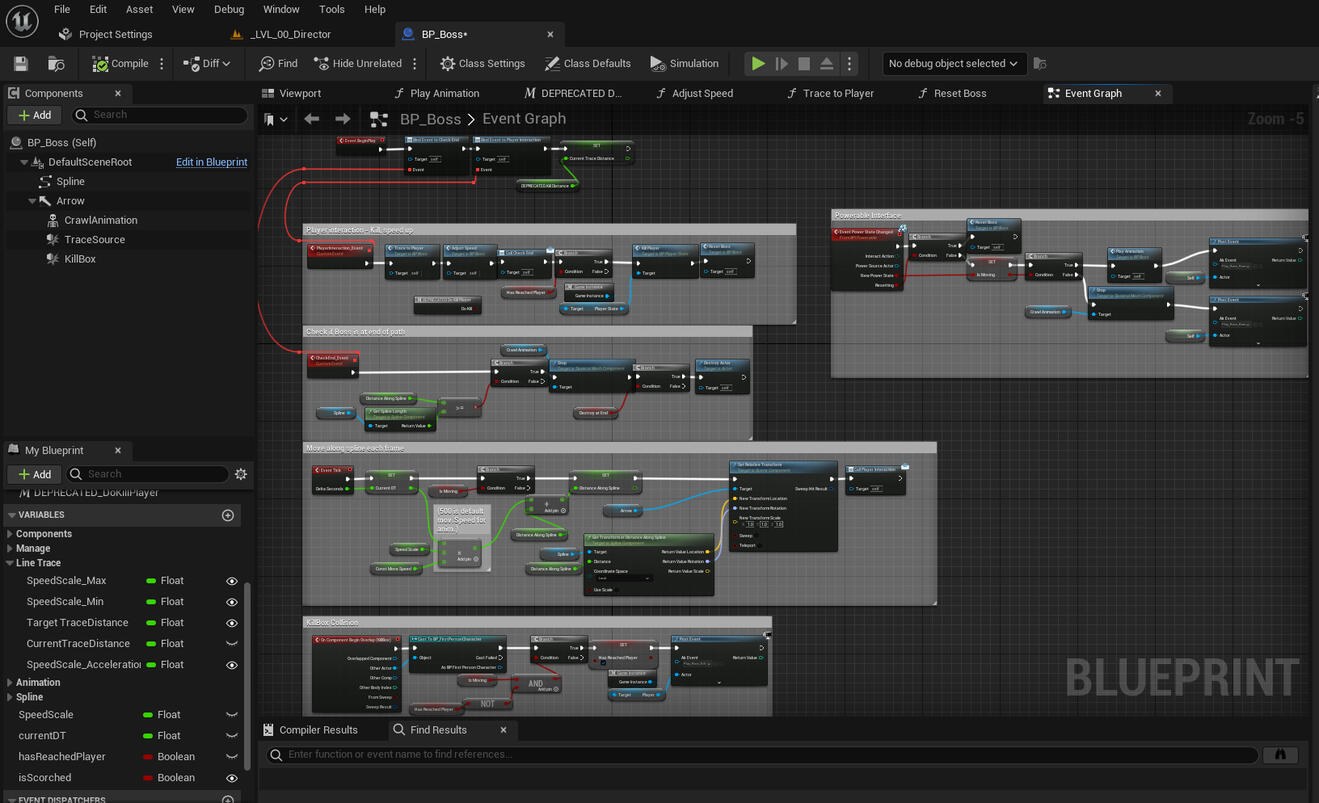Click the Save blueprint icon
This screenshot has width=1319, height=803.
(20, 64)
